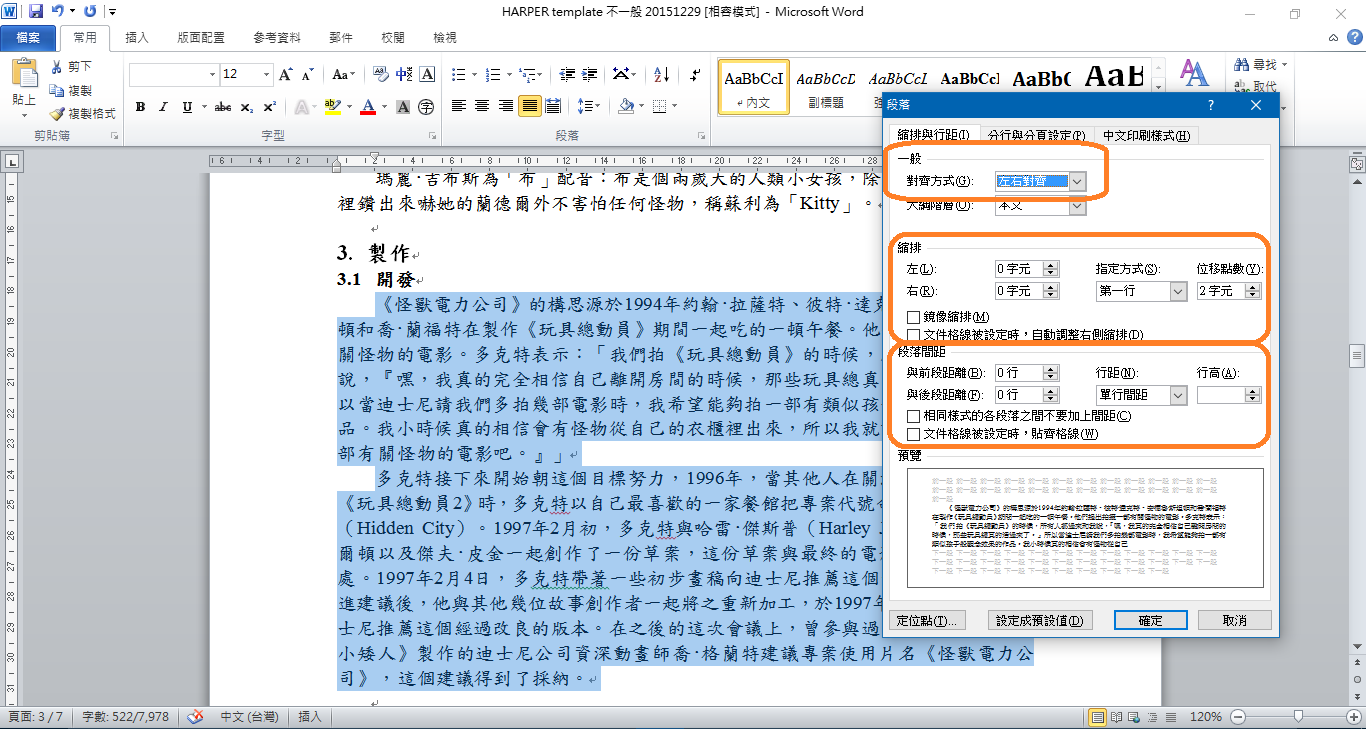This screenshot has width=1366, height=729.
Task: Click the Bullets list icon
Action: [x=458, y=74]
